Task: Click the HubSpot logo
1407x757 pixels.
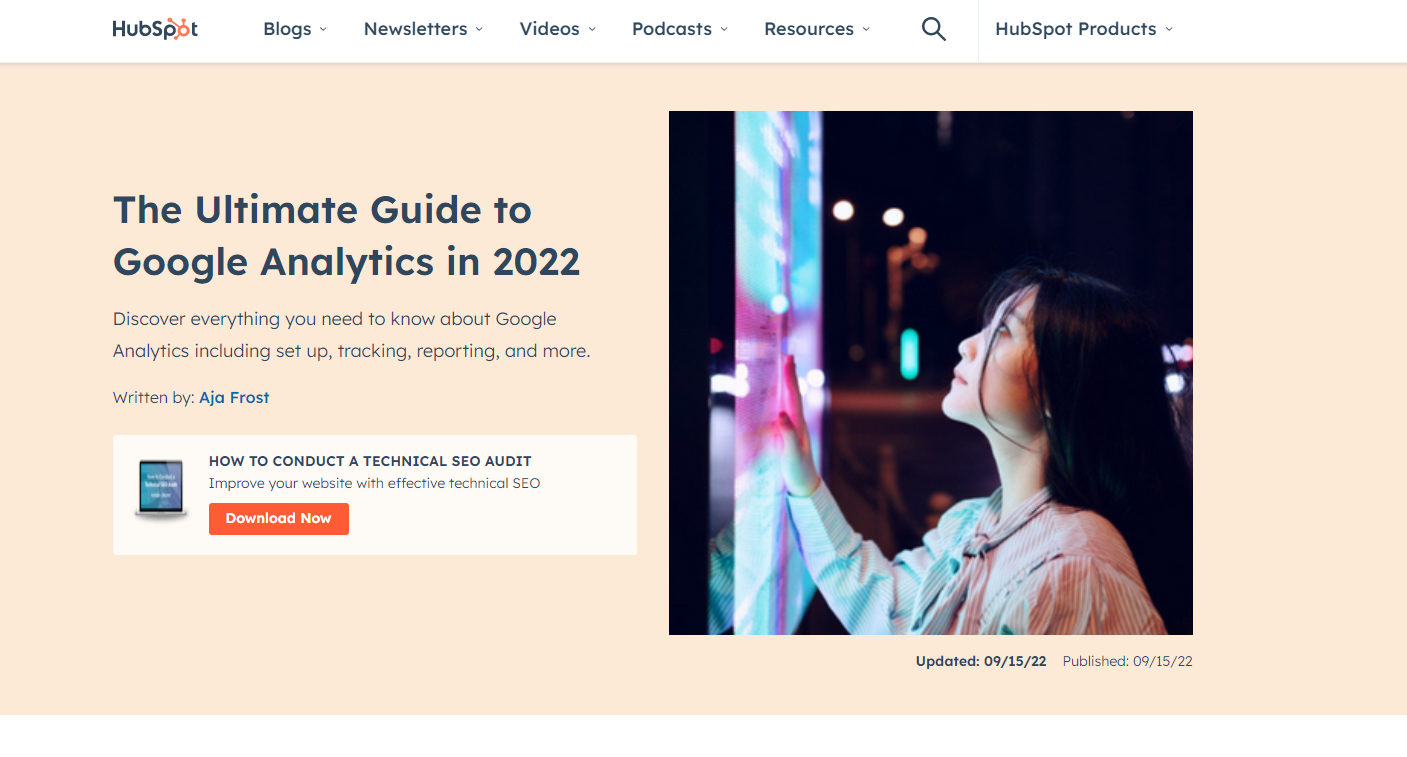Action: pos(155,29)
